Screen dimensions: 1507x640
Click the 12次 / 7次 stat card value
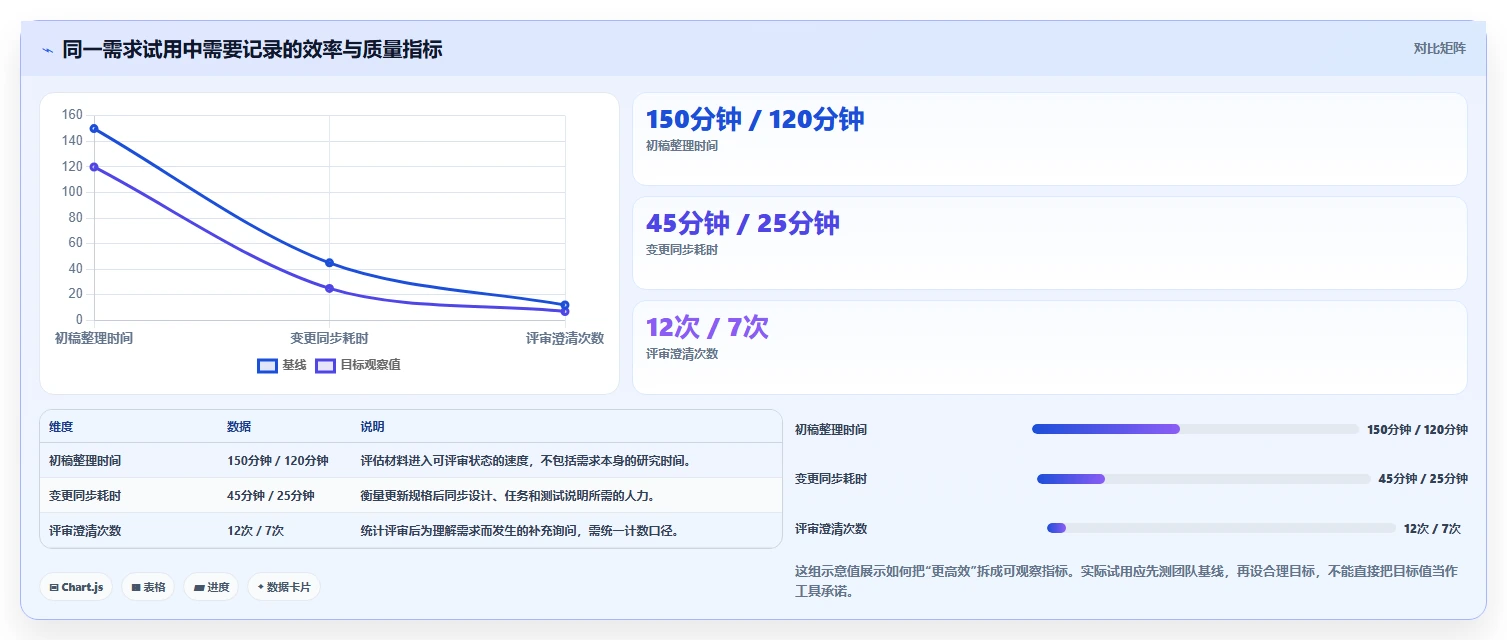tap(707, 327)
